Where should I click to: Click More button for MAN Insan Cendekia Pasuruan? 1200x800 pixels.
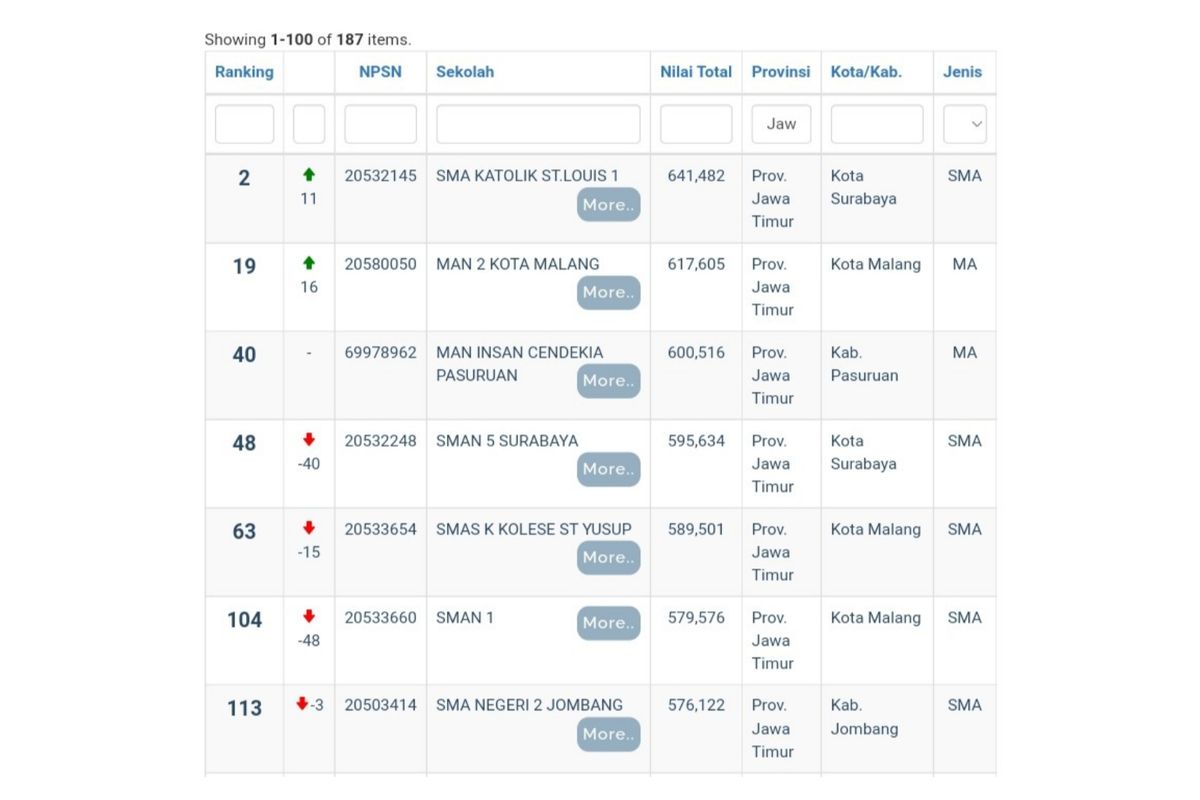pyautogui.click(x=608, y=380)
